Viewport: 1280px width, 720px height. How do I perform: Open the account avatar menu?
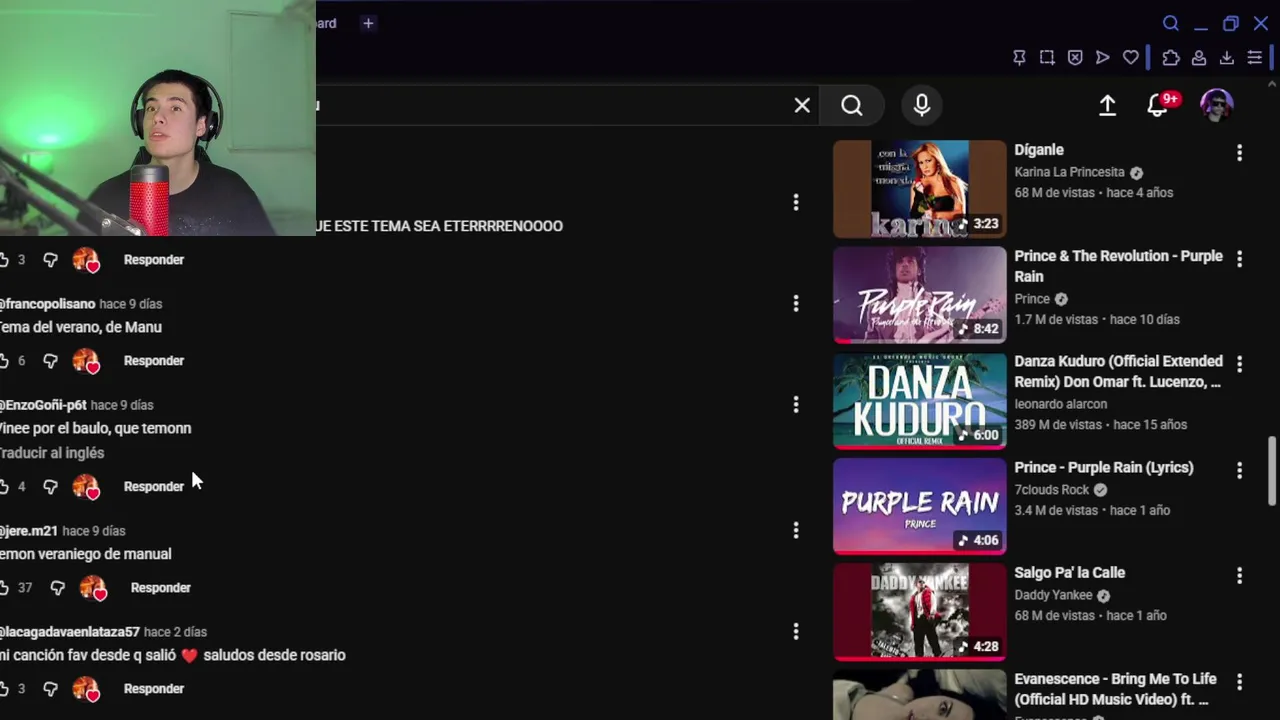coord(1217,105)
